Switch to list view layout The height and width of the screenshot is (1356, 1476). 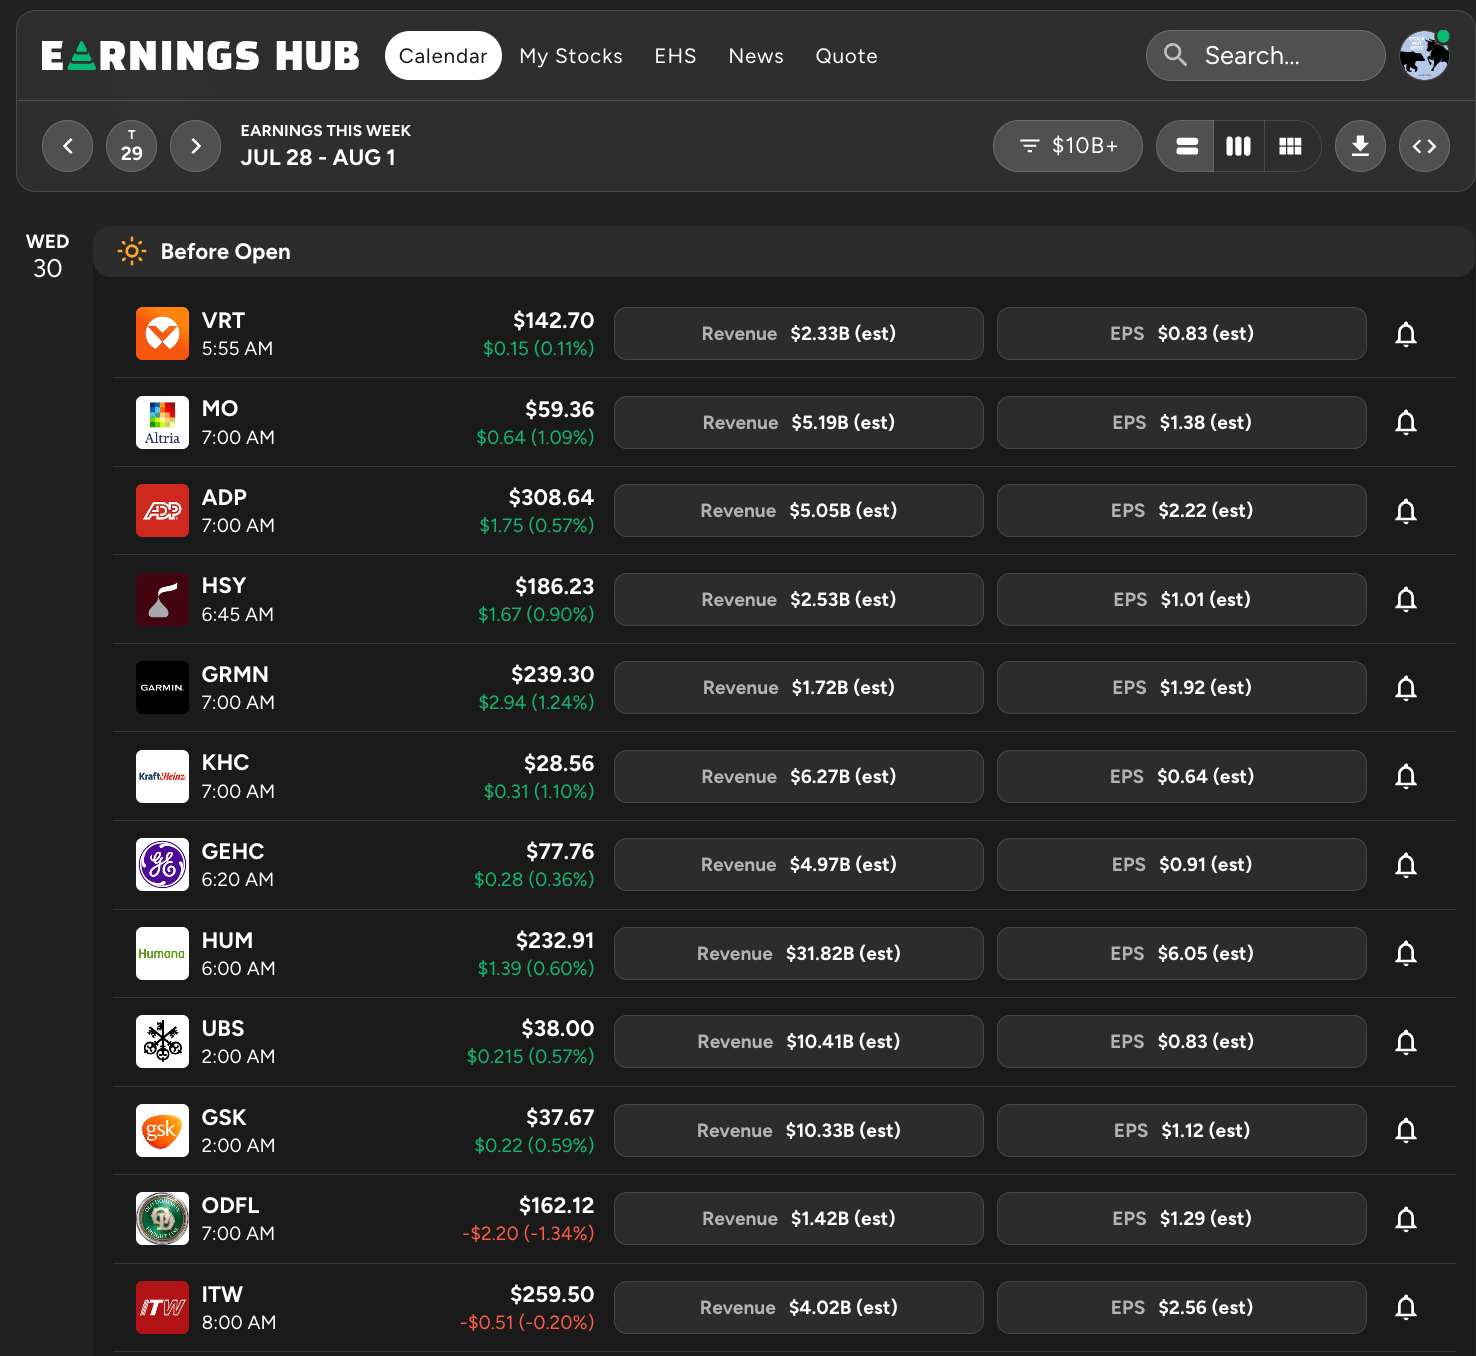coord(1186,146)
